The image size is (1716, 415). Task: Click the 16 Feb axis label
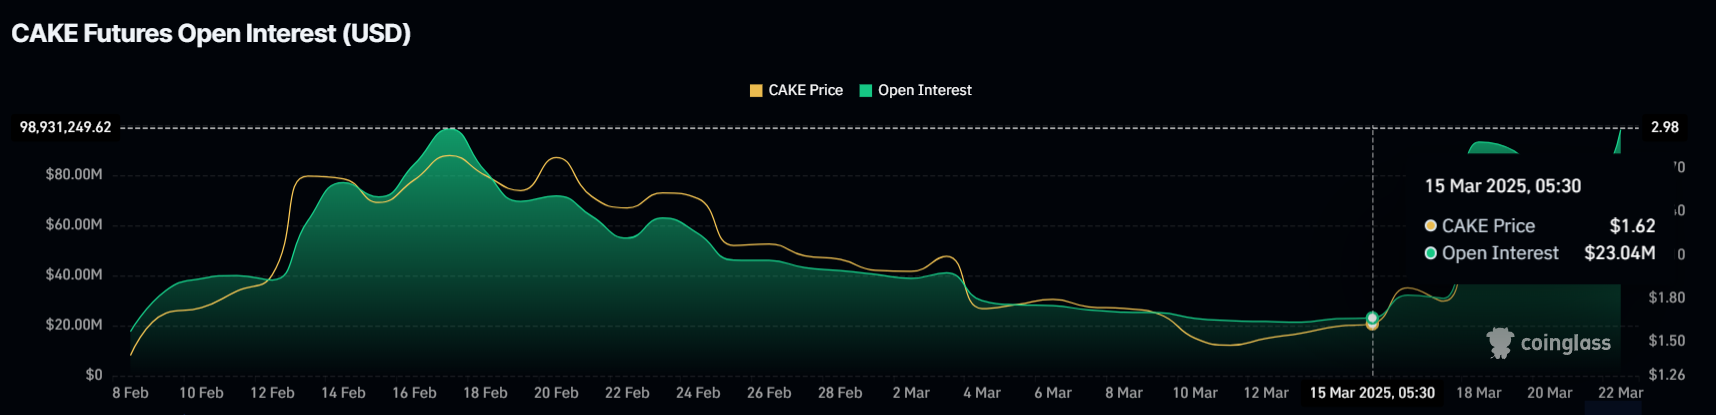414,393
